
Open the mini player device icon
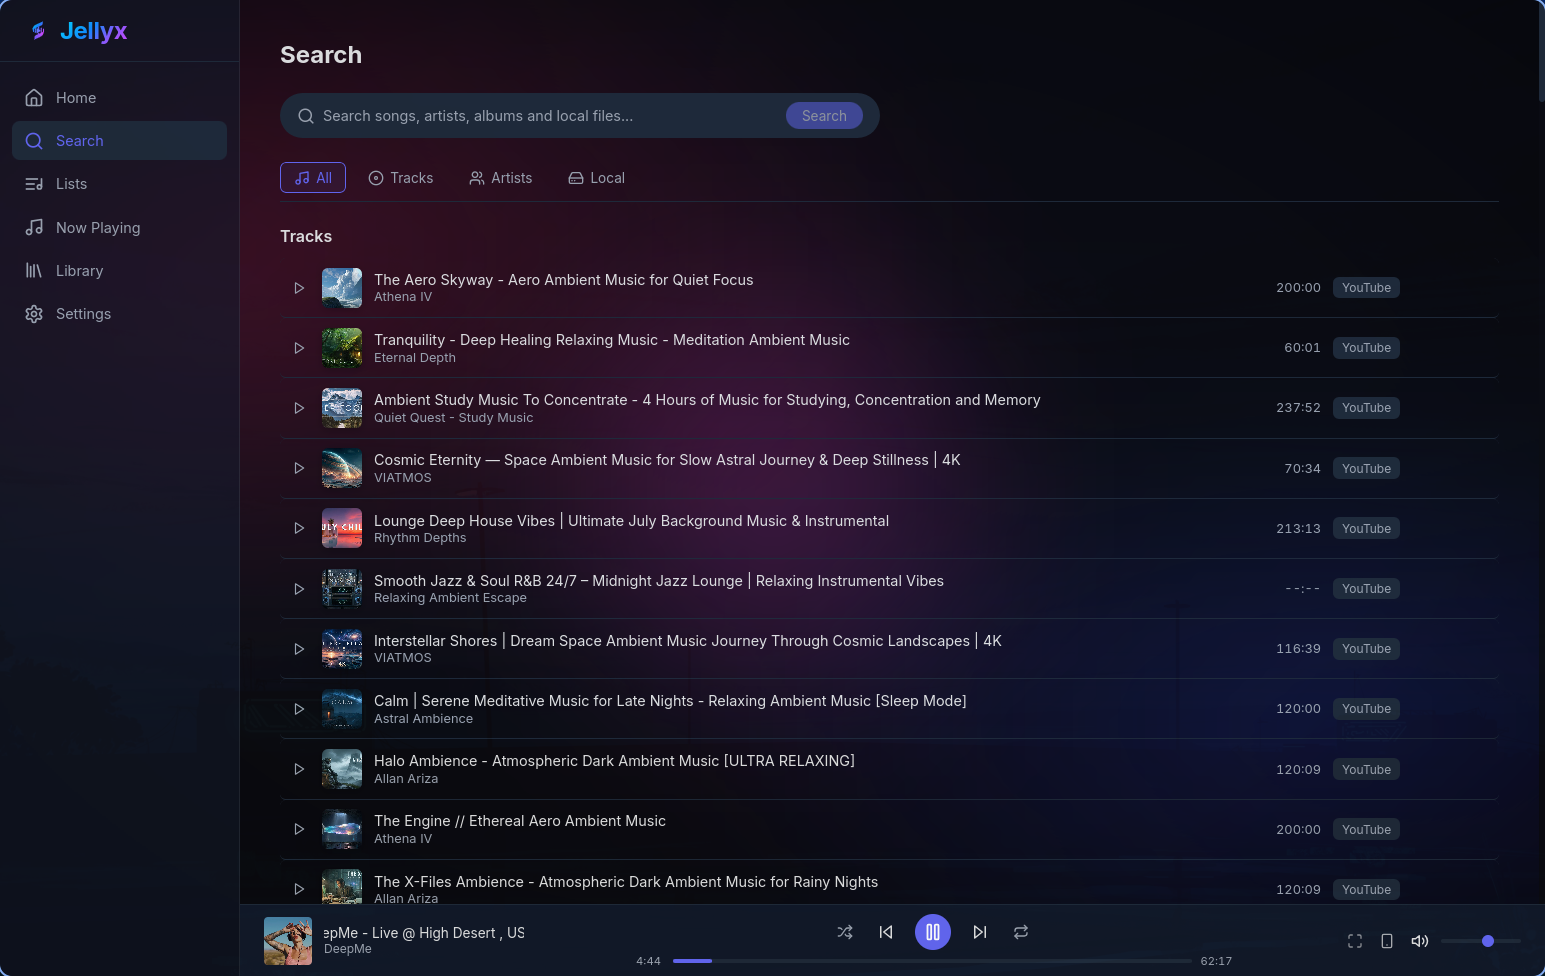point(1387,941)
